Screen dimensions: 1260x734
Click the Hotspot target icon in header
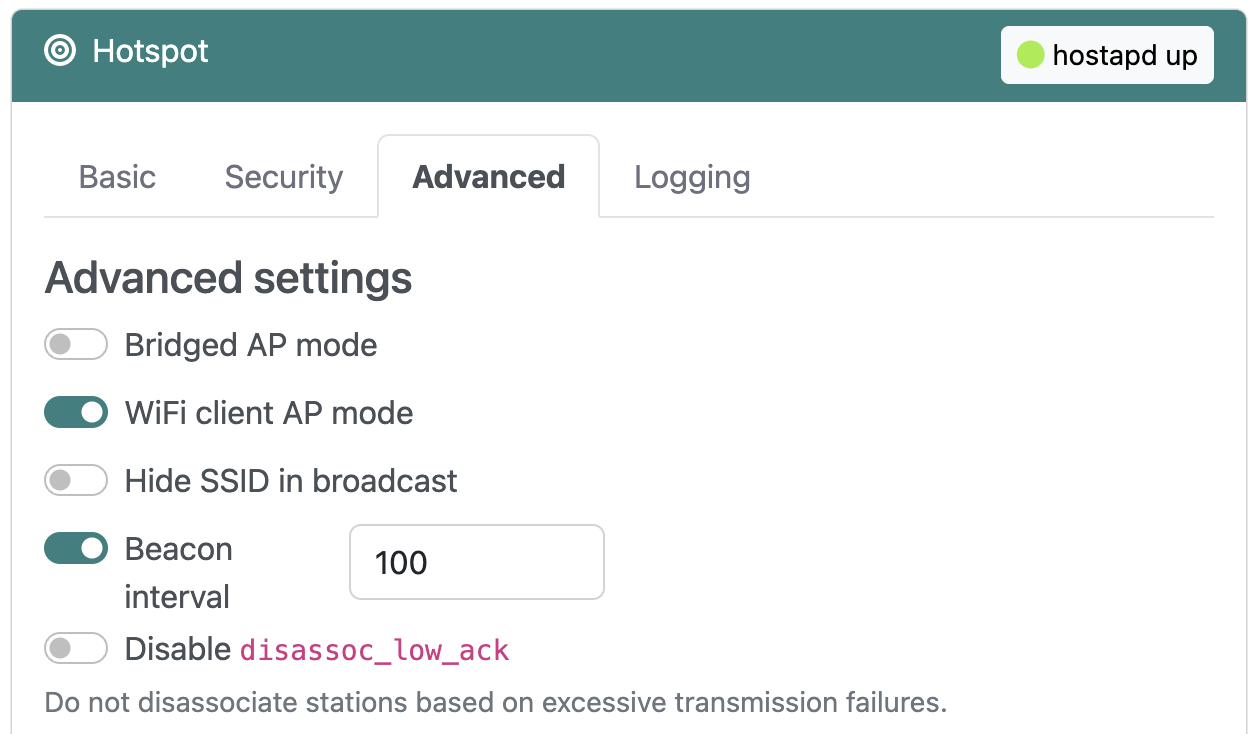coord(61,51)
